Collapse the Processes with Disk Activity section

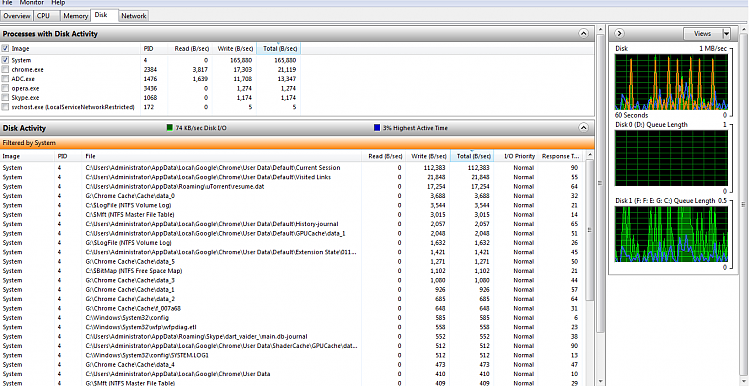pyautogui.click(x=583, y=33)
